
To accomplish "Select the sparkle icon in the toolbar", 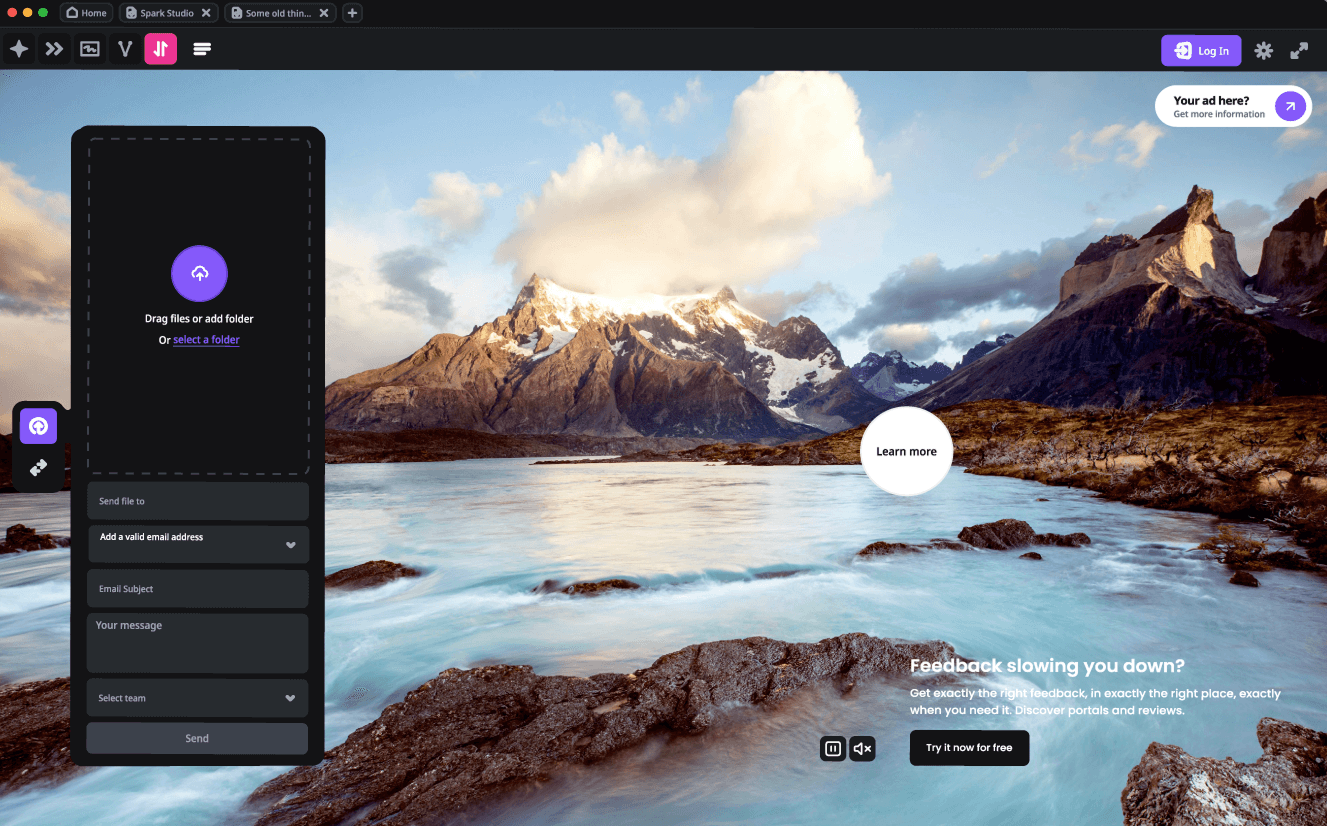I will (x=18, y=49).
